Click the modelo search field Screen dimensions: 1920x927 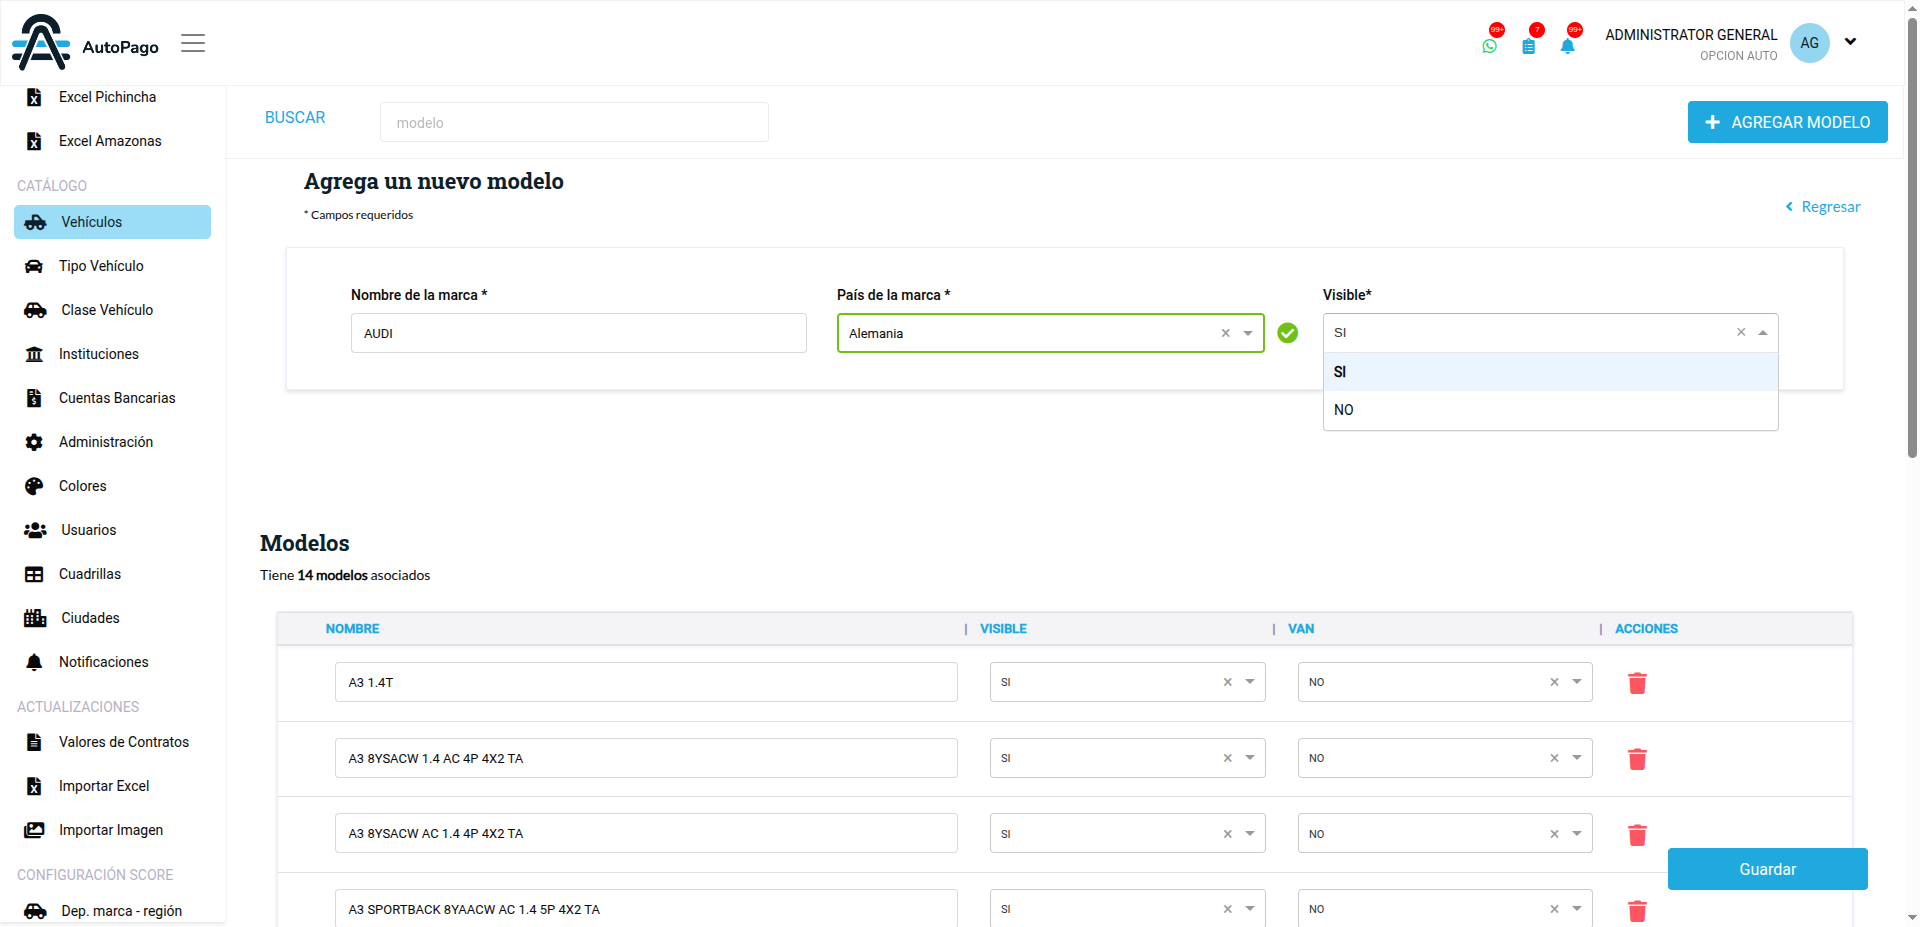click(574, 122)
